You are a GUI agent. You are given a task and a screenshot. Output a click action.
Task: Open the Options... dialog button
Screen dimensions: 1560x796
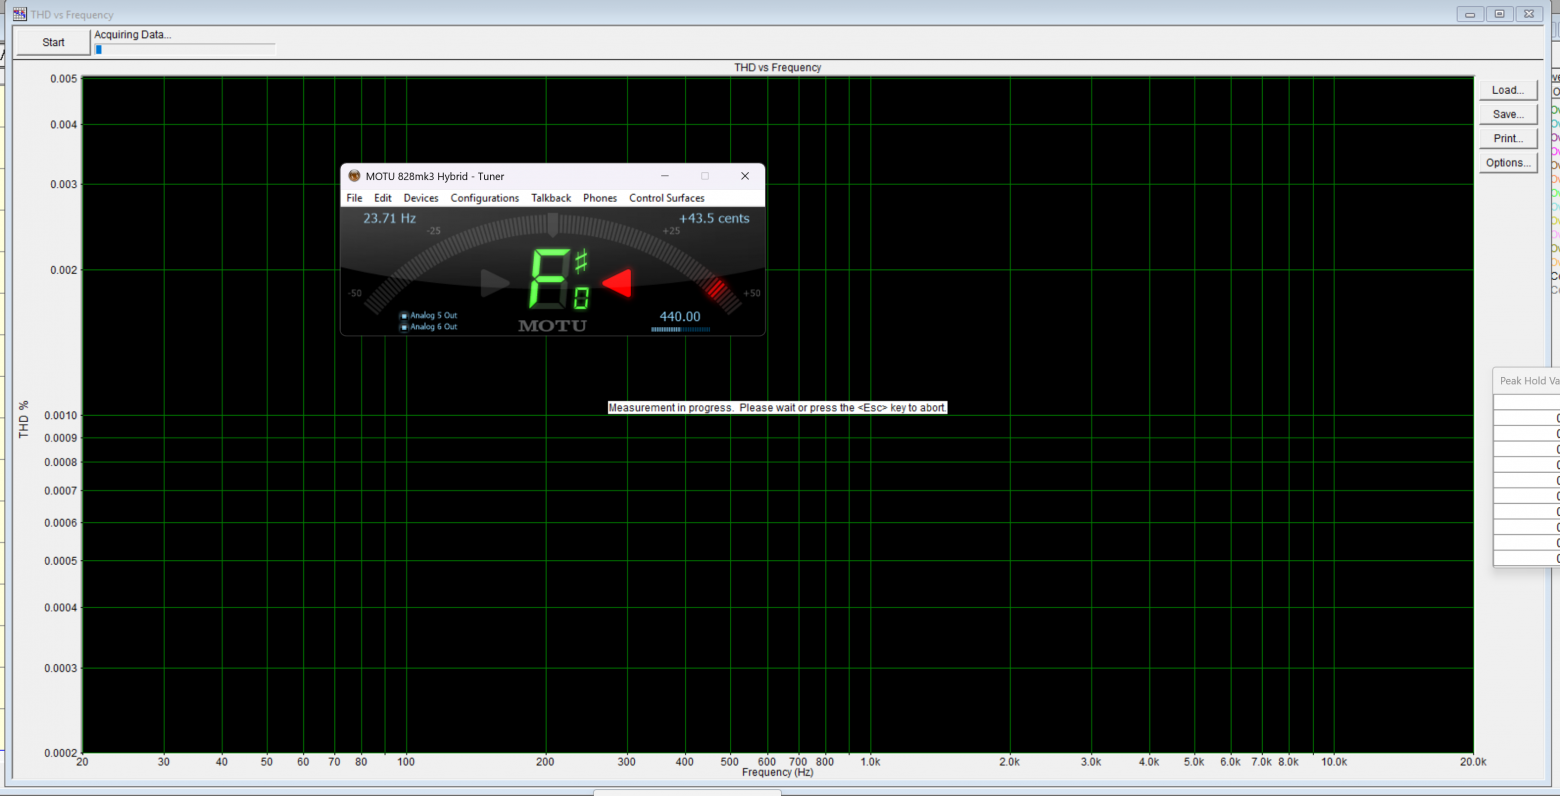click(x=1508, y=163)
